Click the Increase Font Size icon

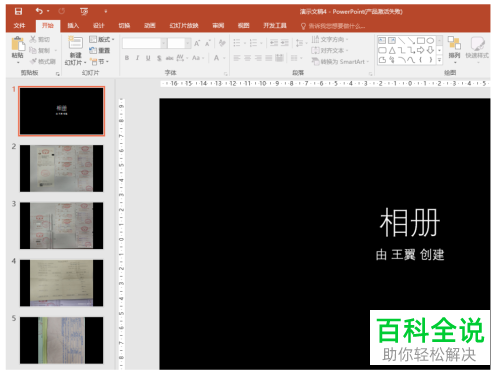(x=197, y=43)
